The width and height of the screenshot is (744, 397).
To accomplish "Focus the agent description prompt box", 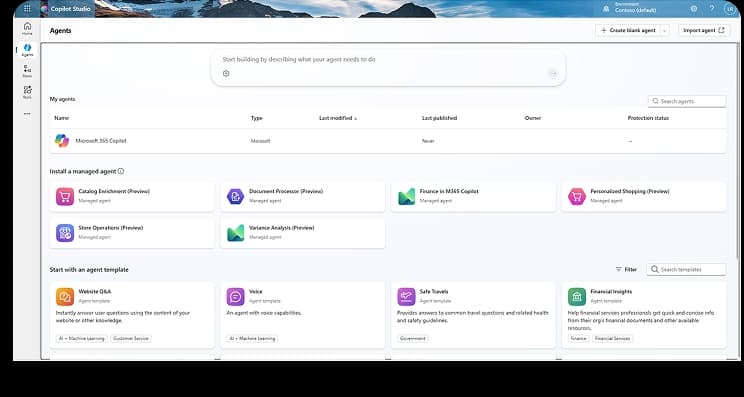I will [x=388, y=68].
